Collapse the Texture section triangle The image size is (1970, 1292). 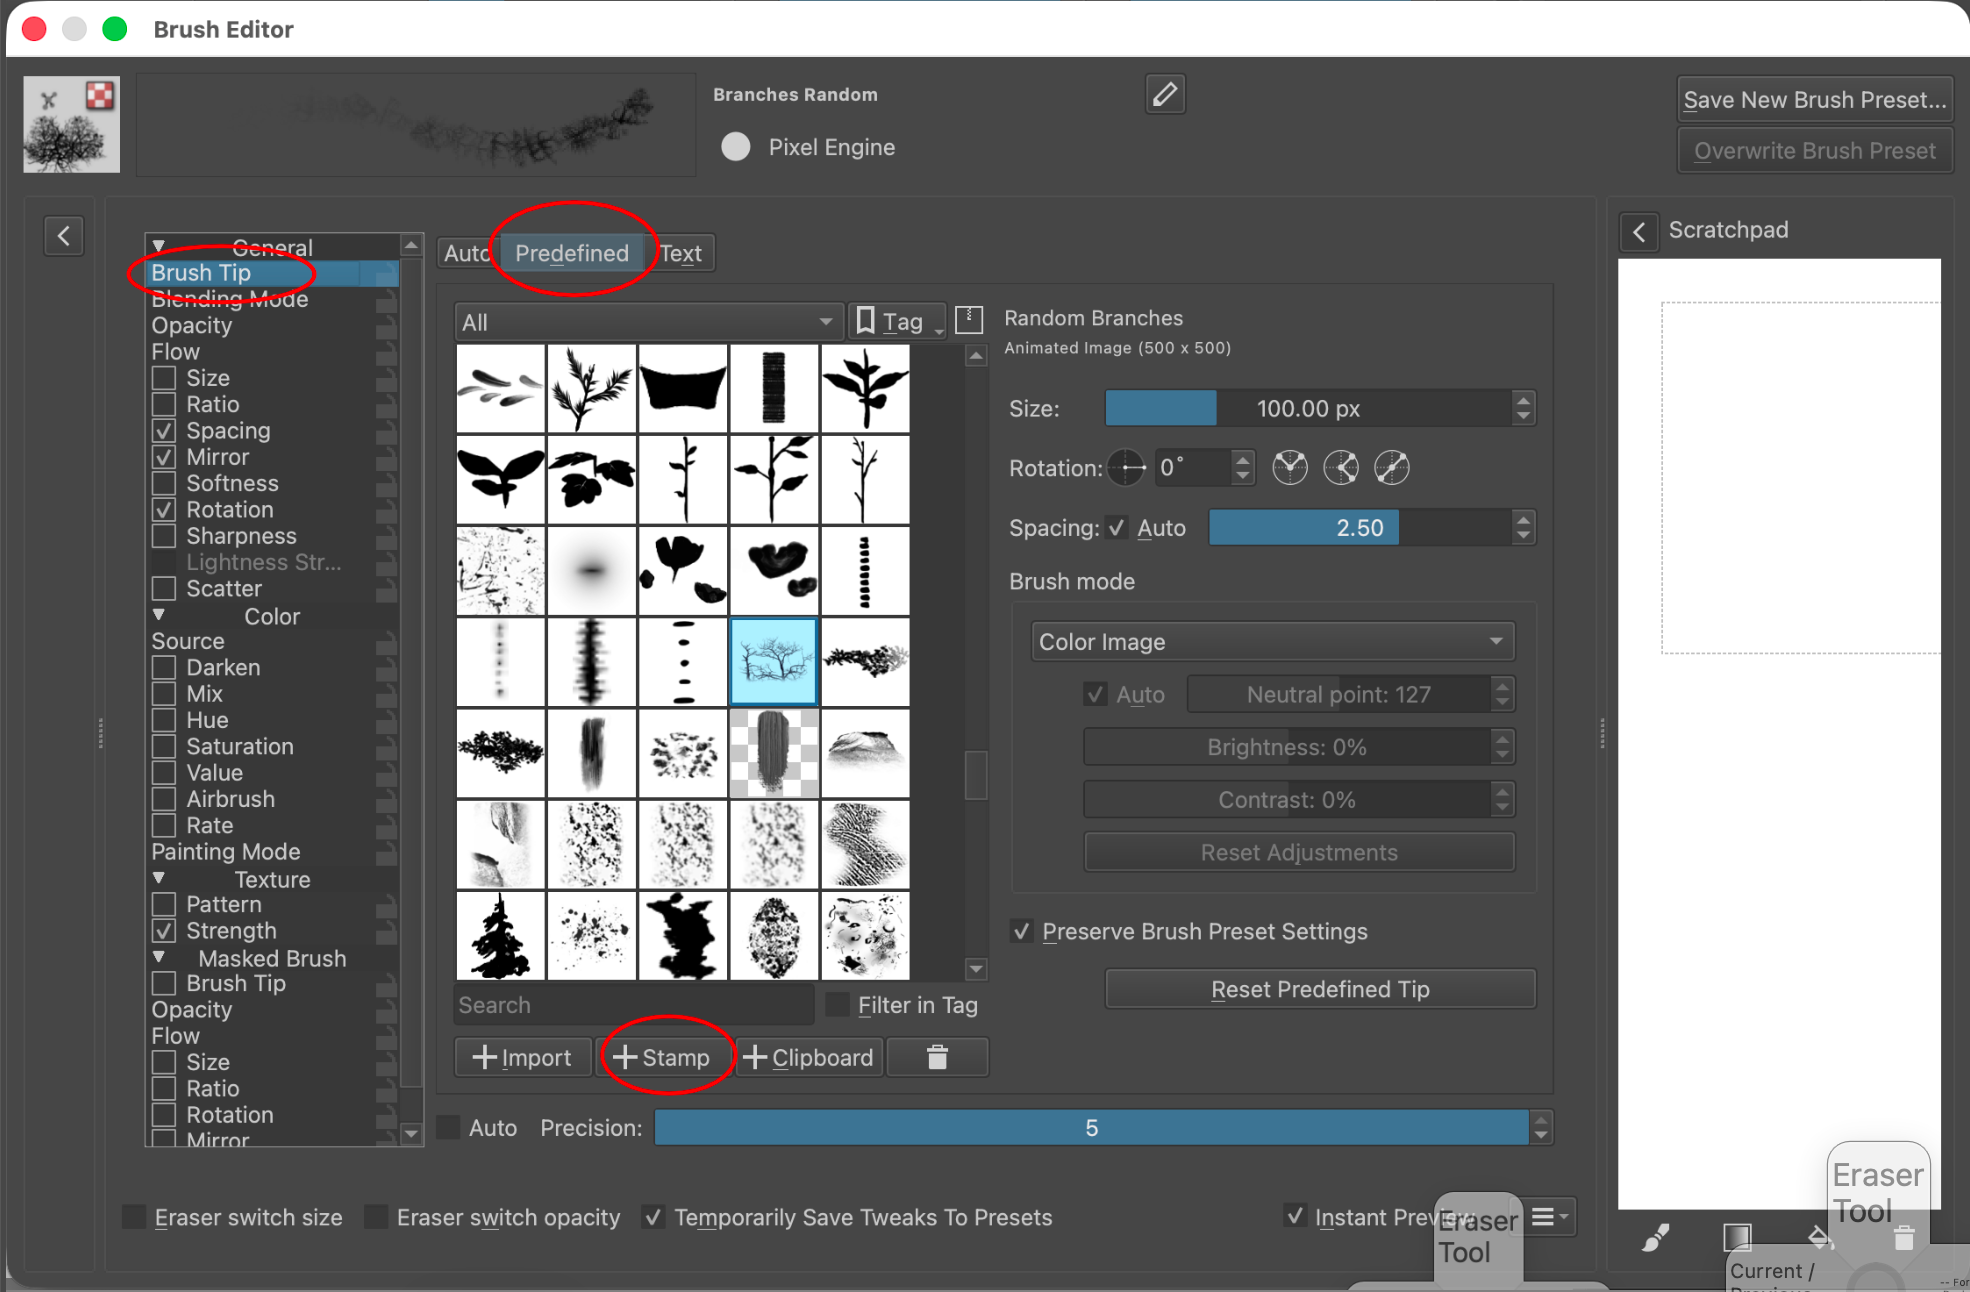(159, 878)
